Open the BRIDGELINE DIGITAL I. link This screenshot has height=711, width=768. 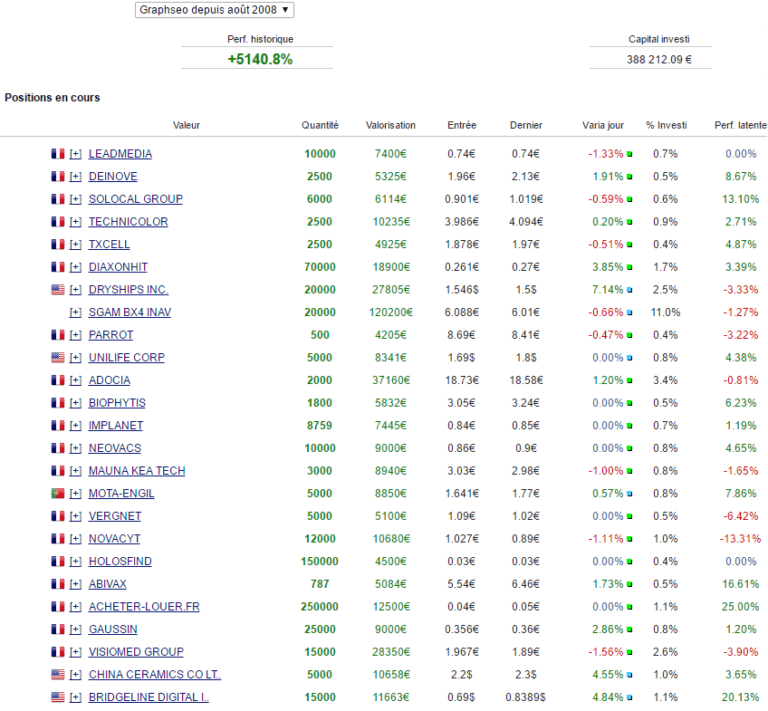[x=148, y=698]
